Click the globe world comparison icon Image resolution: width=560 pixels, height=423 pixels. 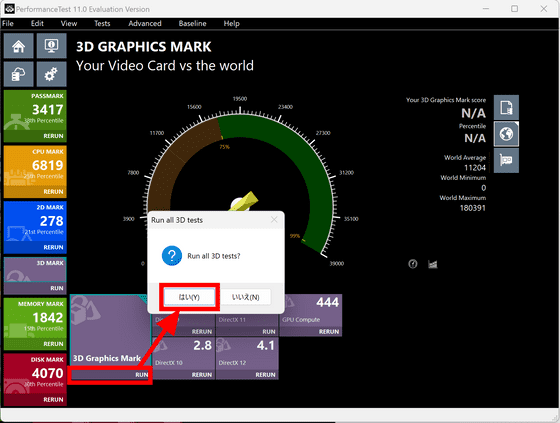[x=506, y=134]
